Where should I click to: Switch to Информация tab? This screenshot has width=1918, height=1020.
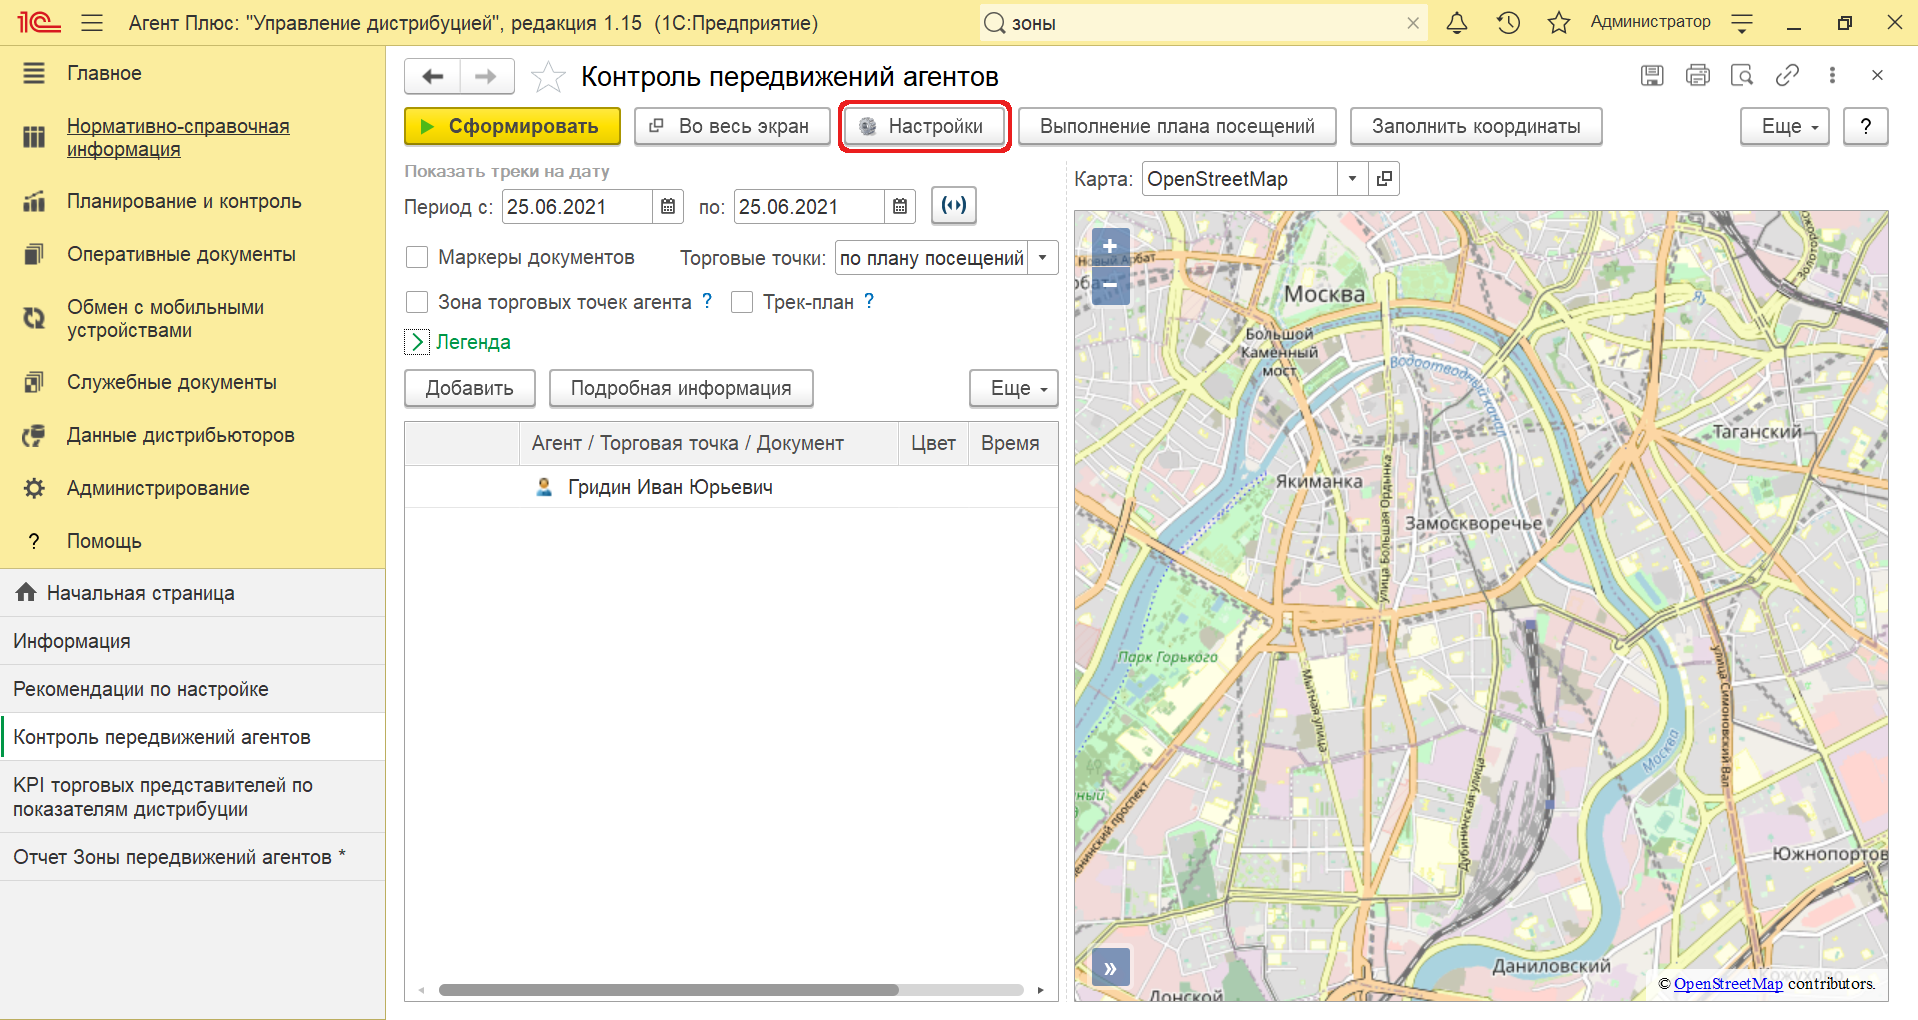click(192, 641)
